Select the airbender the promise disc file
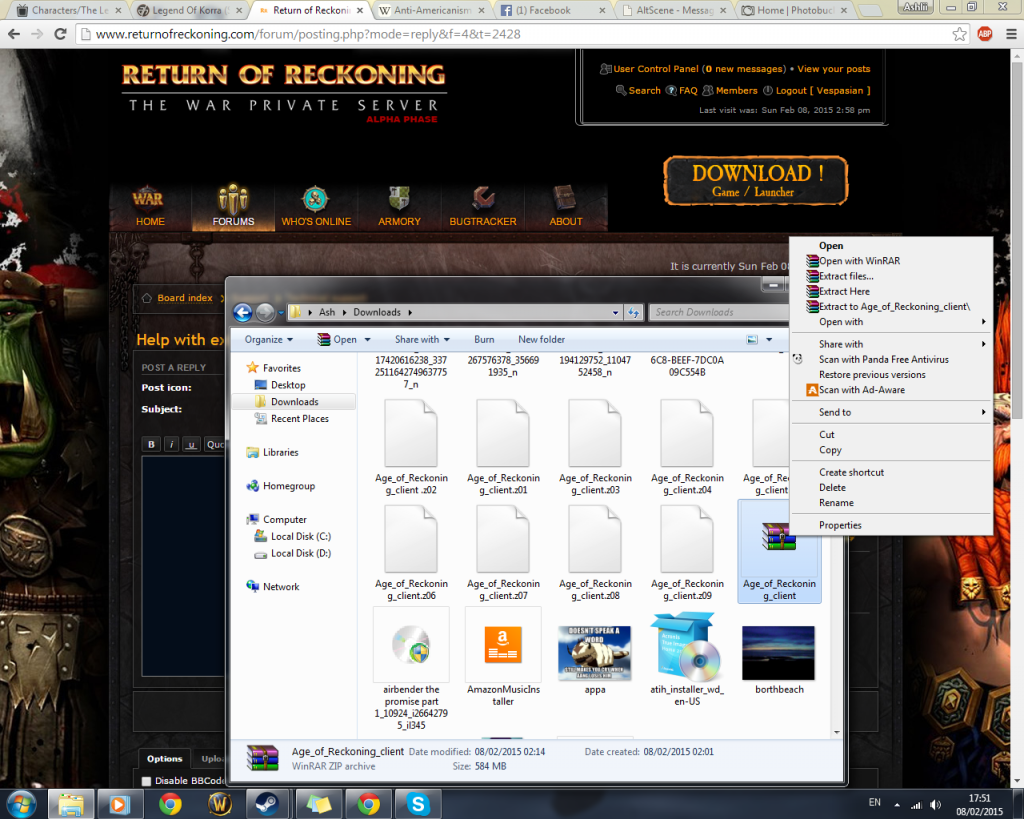Viewport: 1024px width, 819px height. pos(411,669)
